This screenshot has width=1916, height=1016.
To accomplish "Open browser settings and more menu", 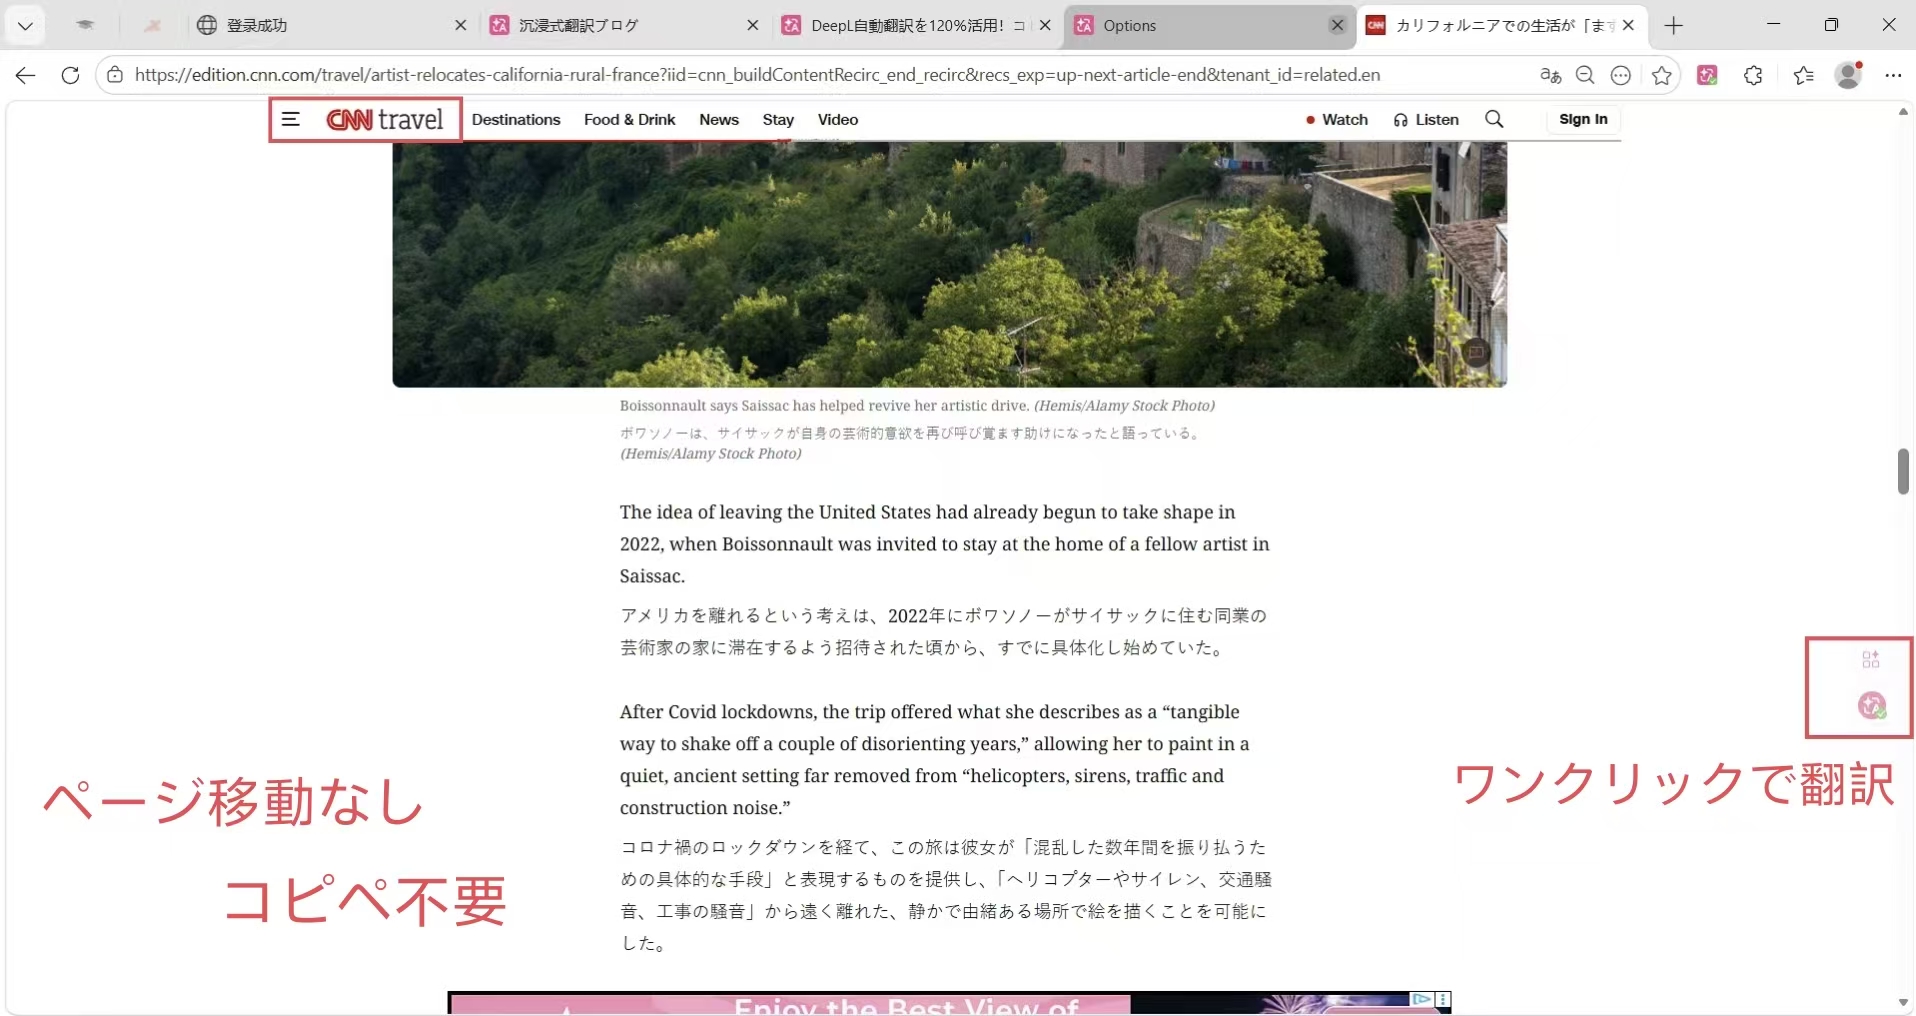I will (1893, 75).
